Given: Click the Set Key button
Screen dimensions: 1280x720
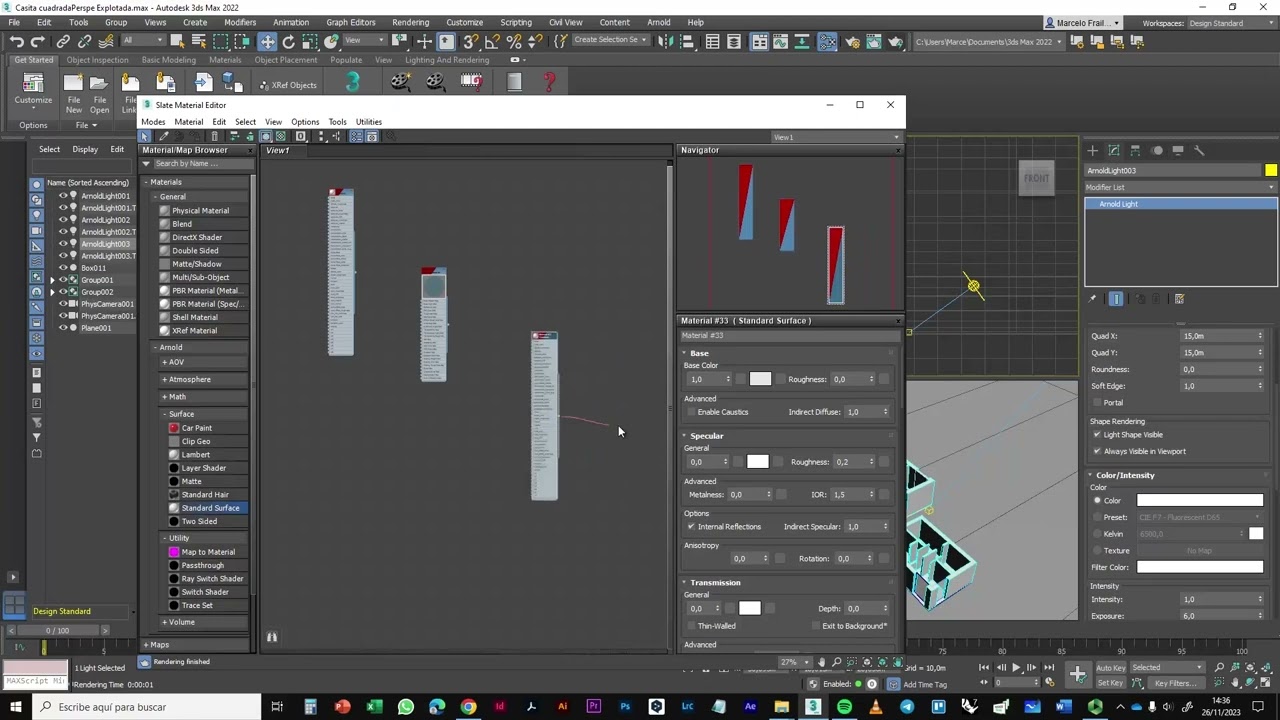Looking at the screenshot, I should click(x=1110, y=684).
